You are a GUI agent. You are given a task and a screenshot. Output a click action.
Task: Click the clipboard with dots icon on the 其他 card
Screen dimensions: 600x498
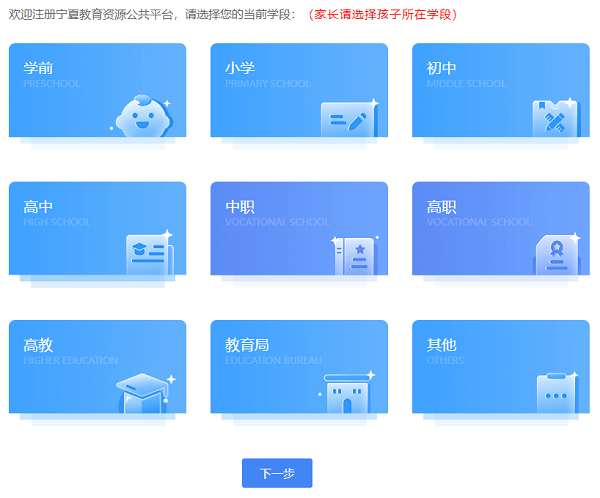(557, 393)
